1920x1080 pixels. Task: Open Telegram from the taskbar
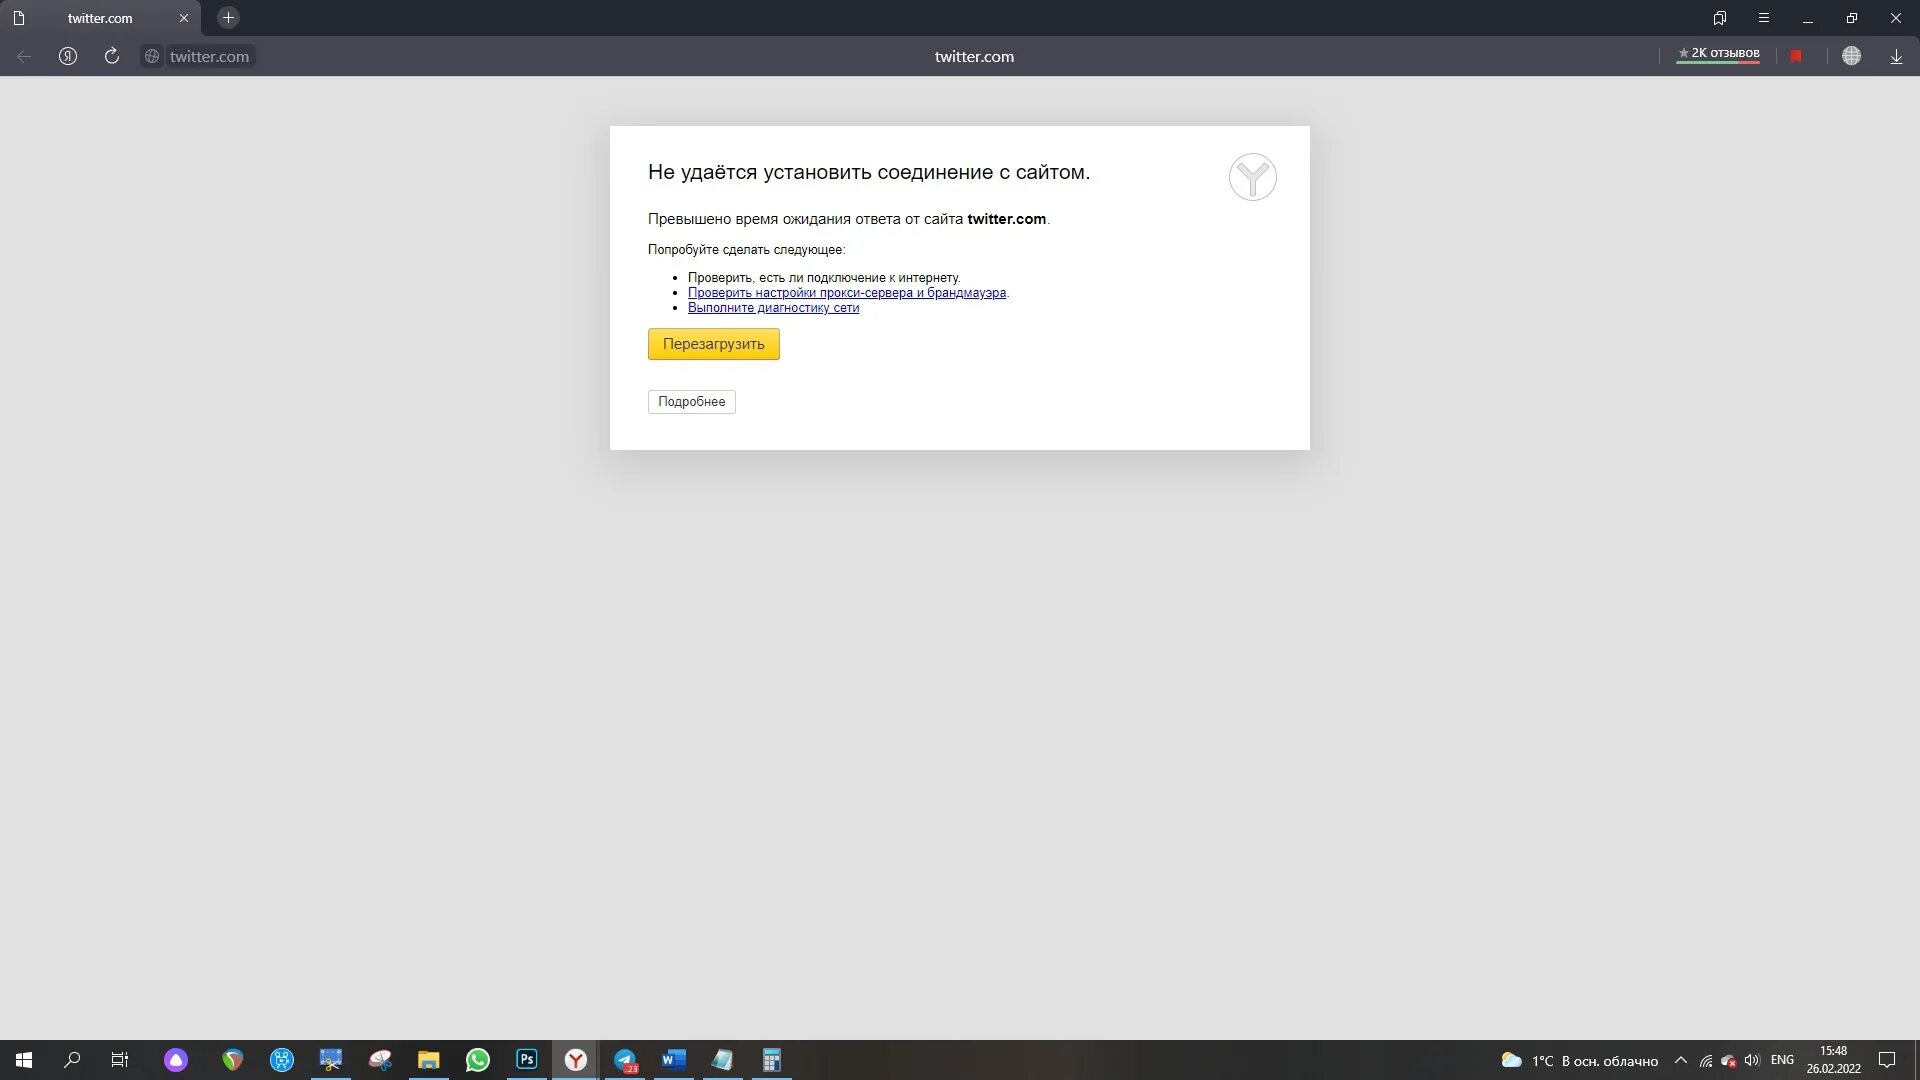625,1060
